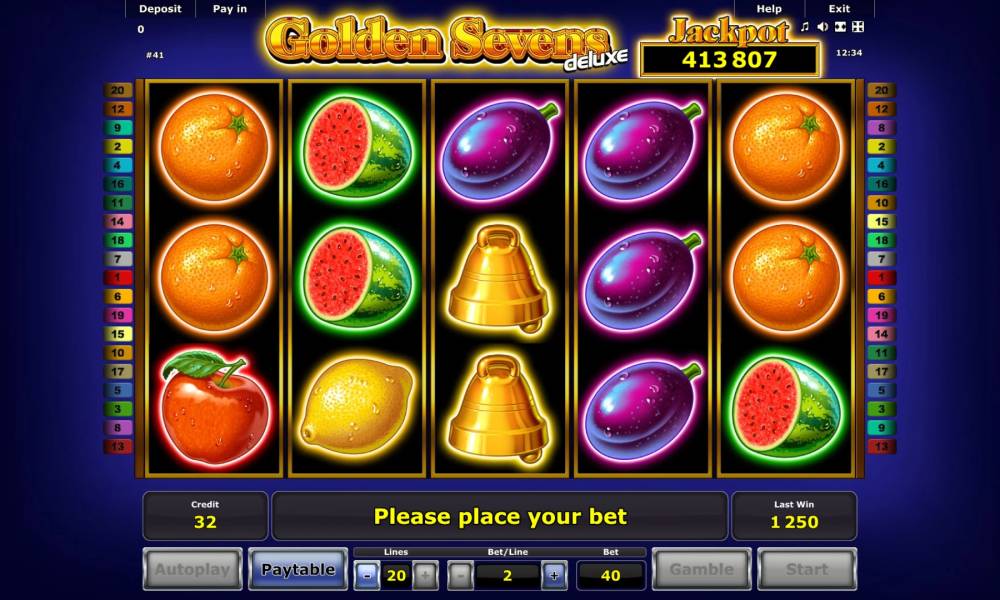Decrease Bet/Line with minus button

[460, 575]
